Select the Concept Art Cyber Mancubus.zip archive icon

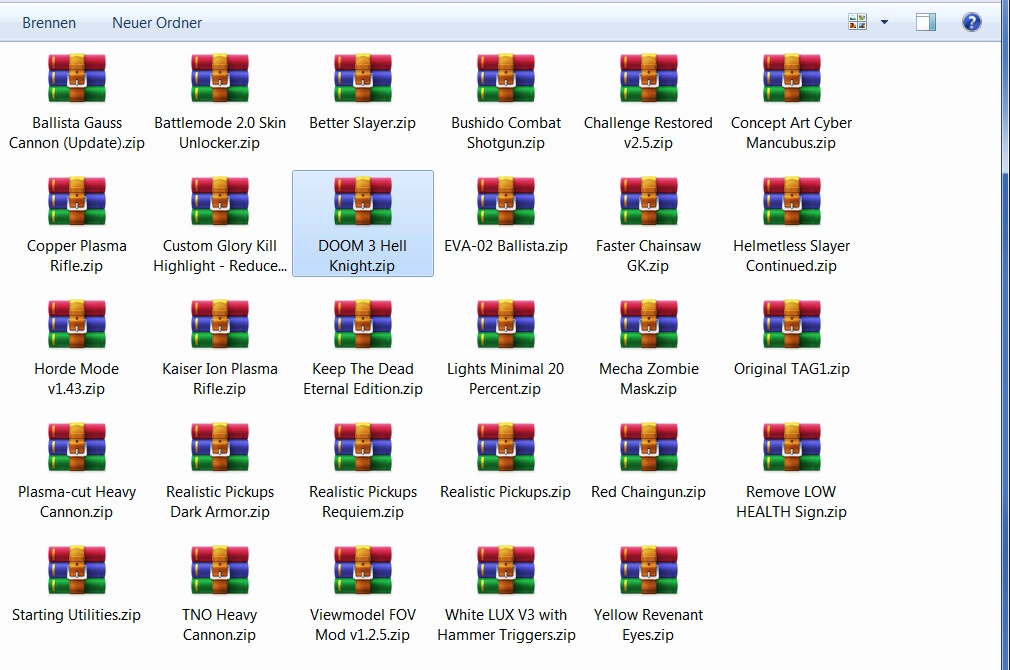coord(792,79)
